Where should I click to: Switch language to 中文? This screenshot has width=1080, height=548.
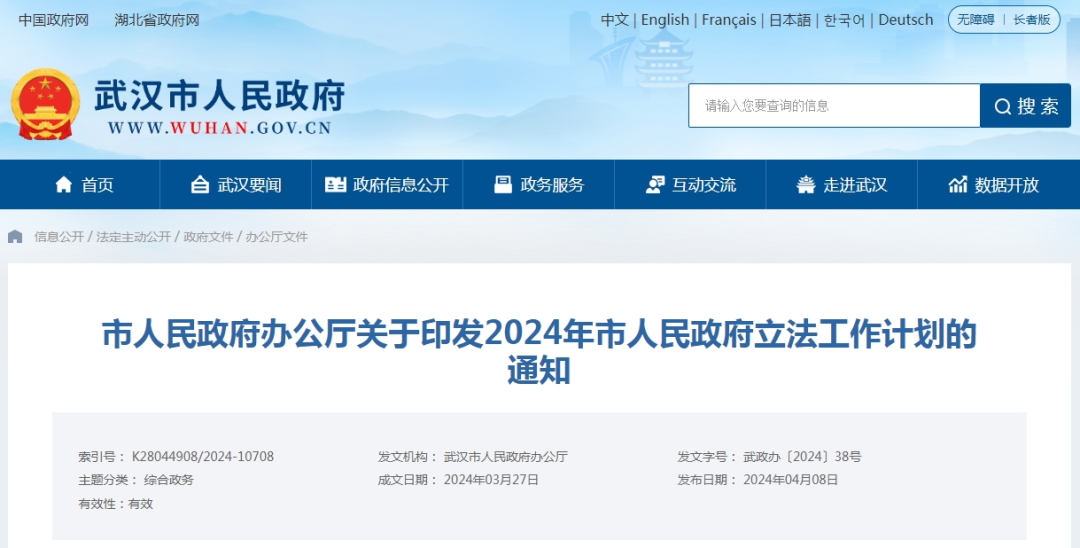coord(614,20)
